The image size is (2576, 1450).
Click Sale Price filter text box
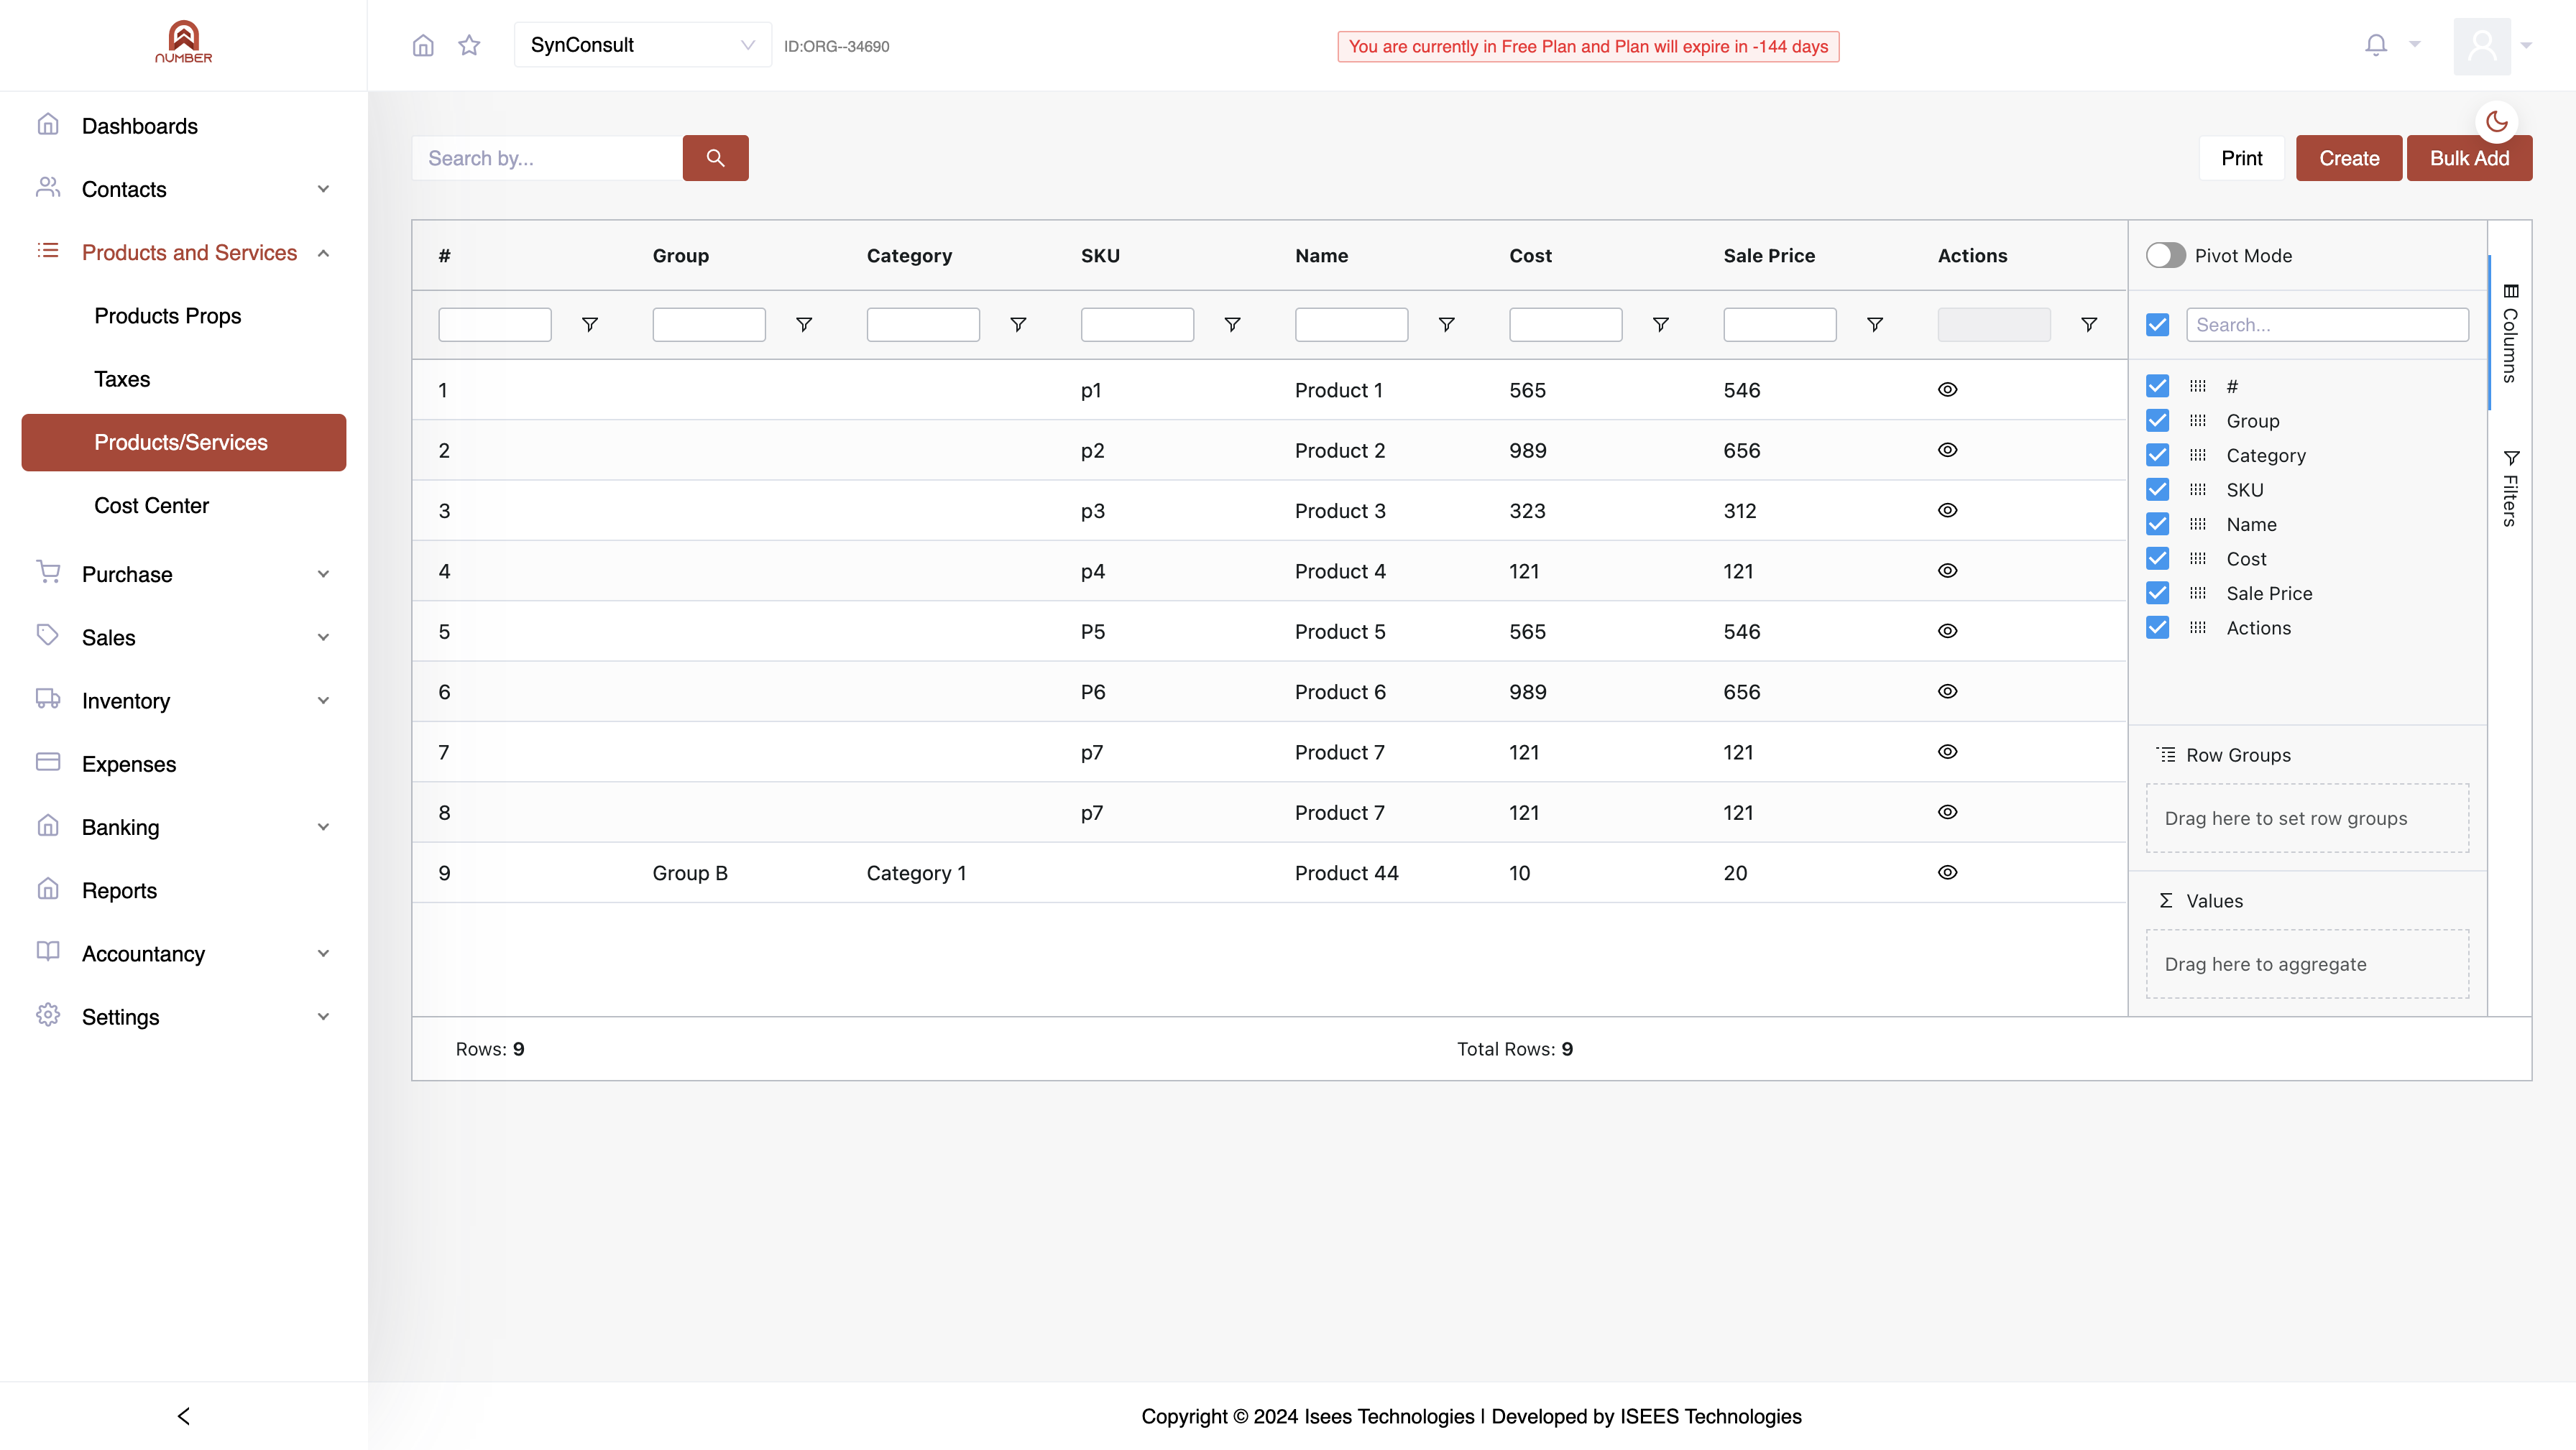point(1779,325)
